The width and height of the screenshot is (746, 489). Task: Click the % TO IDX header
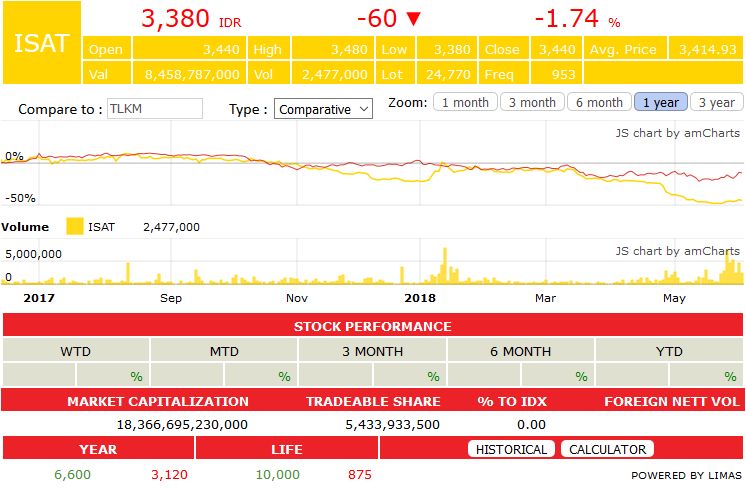tap(512, 401)
